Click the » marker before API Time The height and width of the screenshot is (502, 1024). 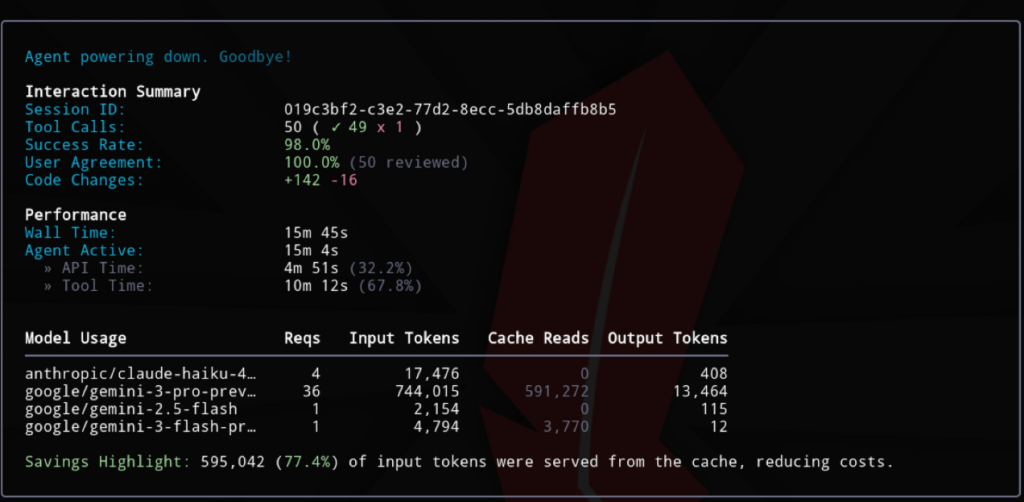(x=48, y=268)
